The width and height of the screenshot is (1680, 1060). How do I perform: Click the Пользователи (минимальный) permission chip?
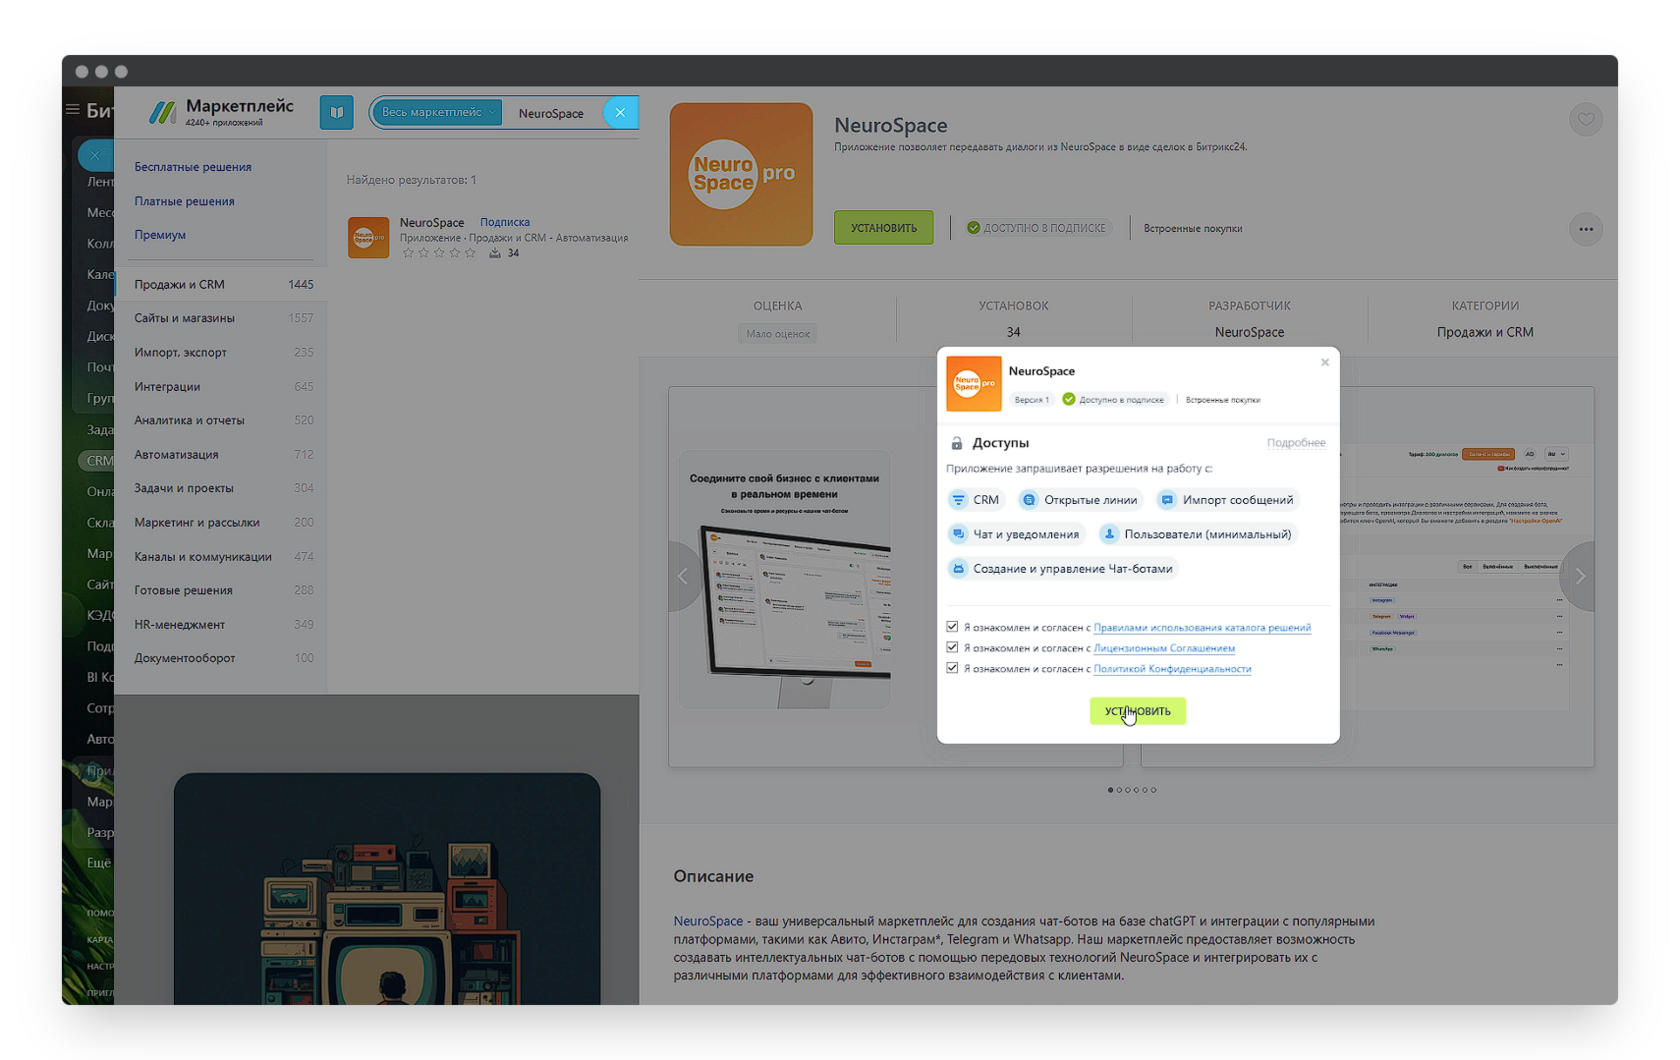(1196, 534)
